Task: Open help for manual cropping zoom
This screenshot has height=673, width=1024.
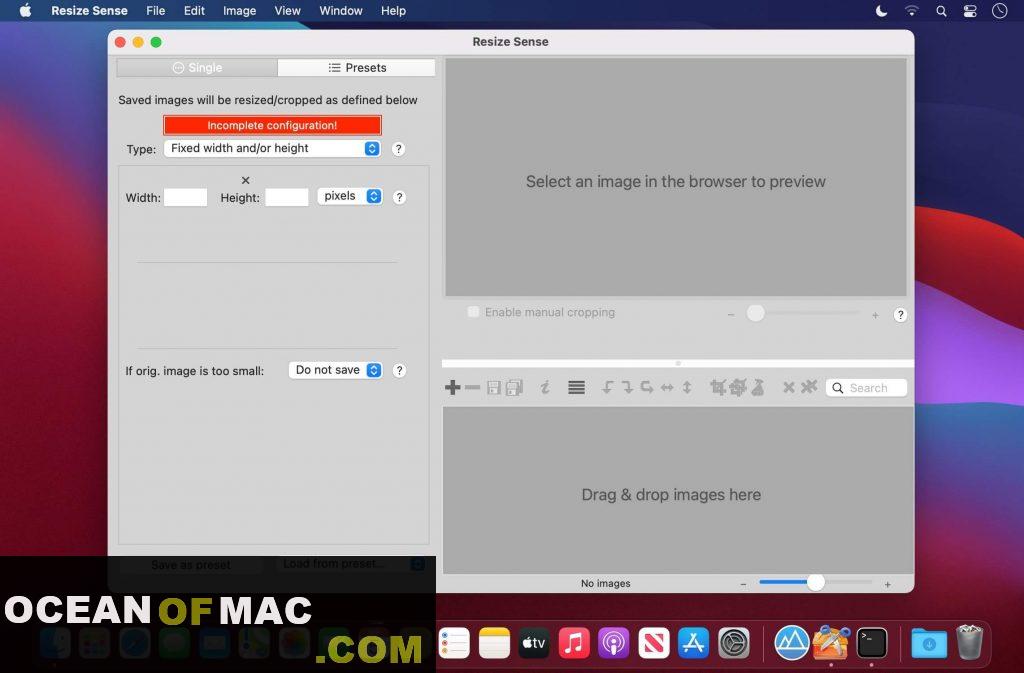Action: point(900,315)
